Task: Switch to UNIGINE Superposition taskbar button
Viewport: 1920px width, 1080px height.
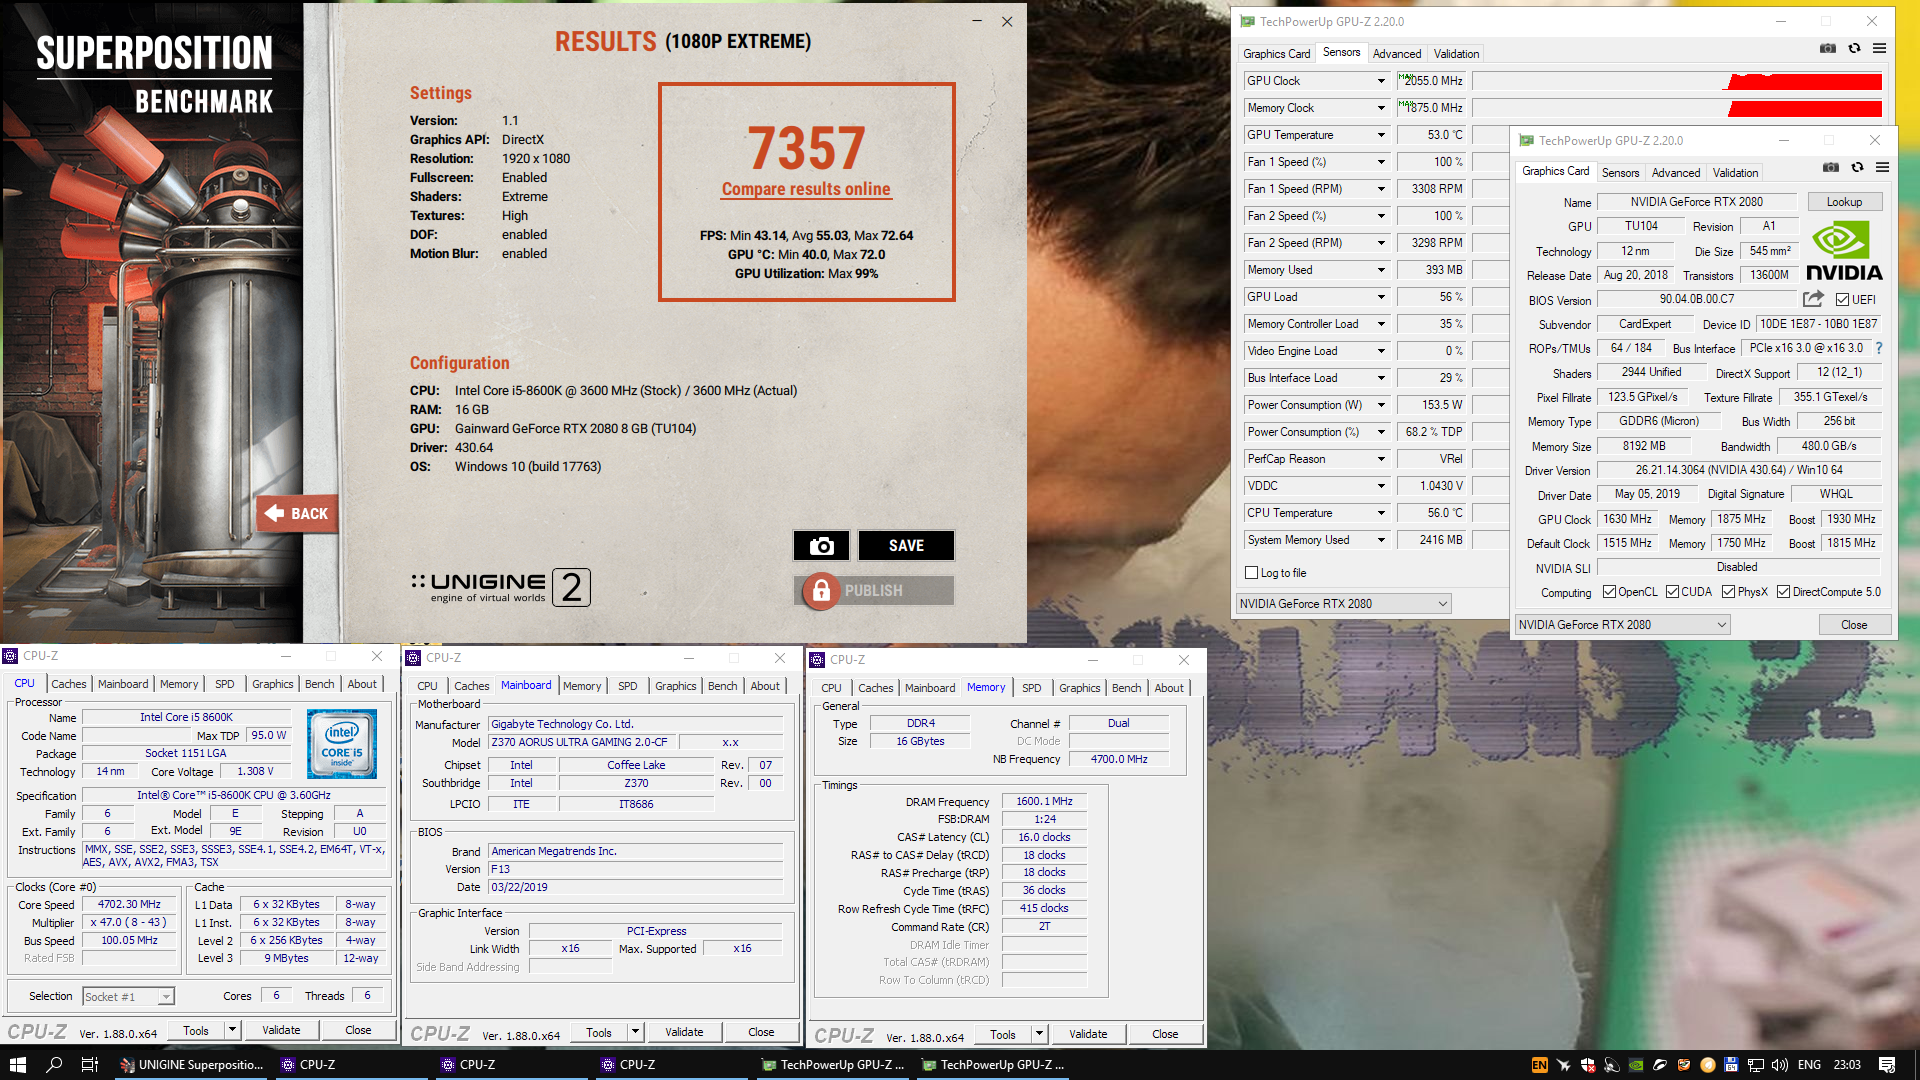Action: point(193,1065)
